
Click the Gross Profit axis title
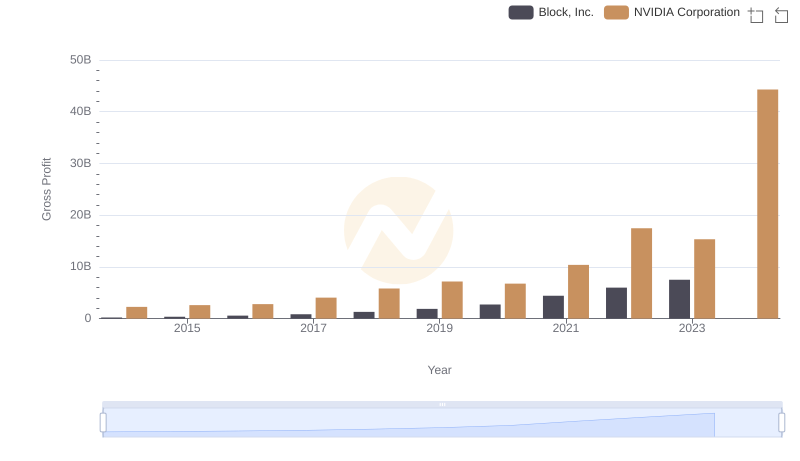point(46,189)
